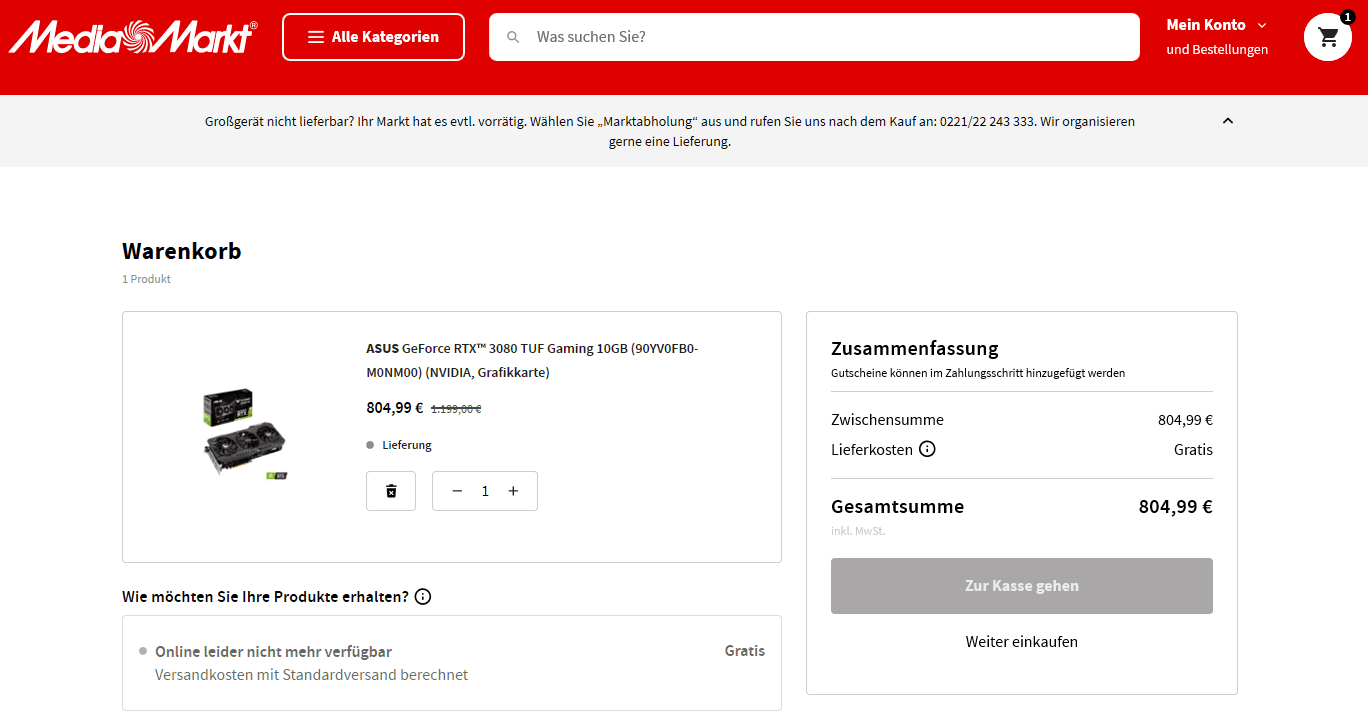Click the Gesamtsumme 804,99 € amount

[x=1176, y=507]
